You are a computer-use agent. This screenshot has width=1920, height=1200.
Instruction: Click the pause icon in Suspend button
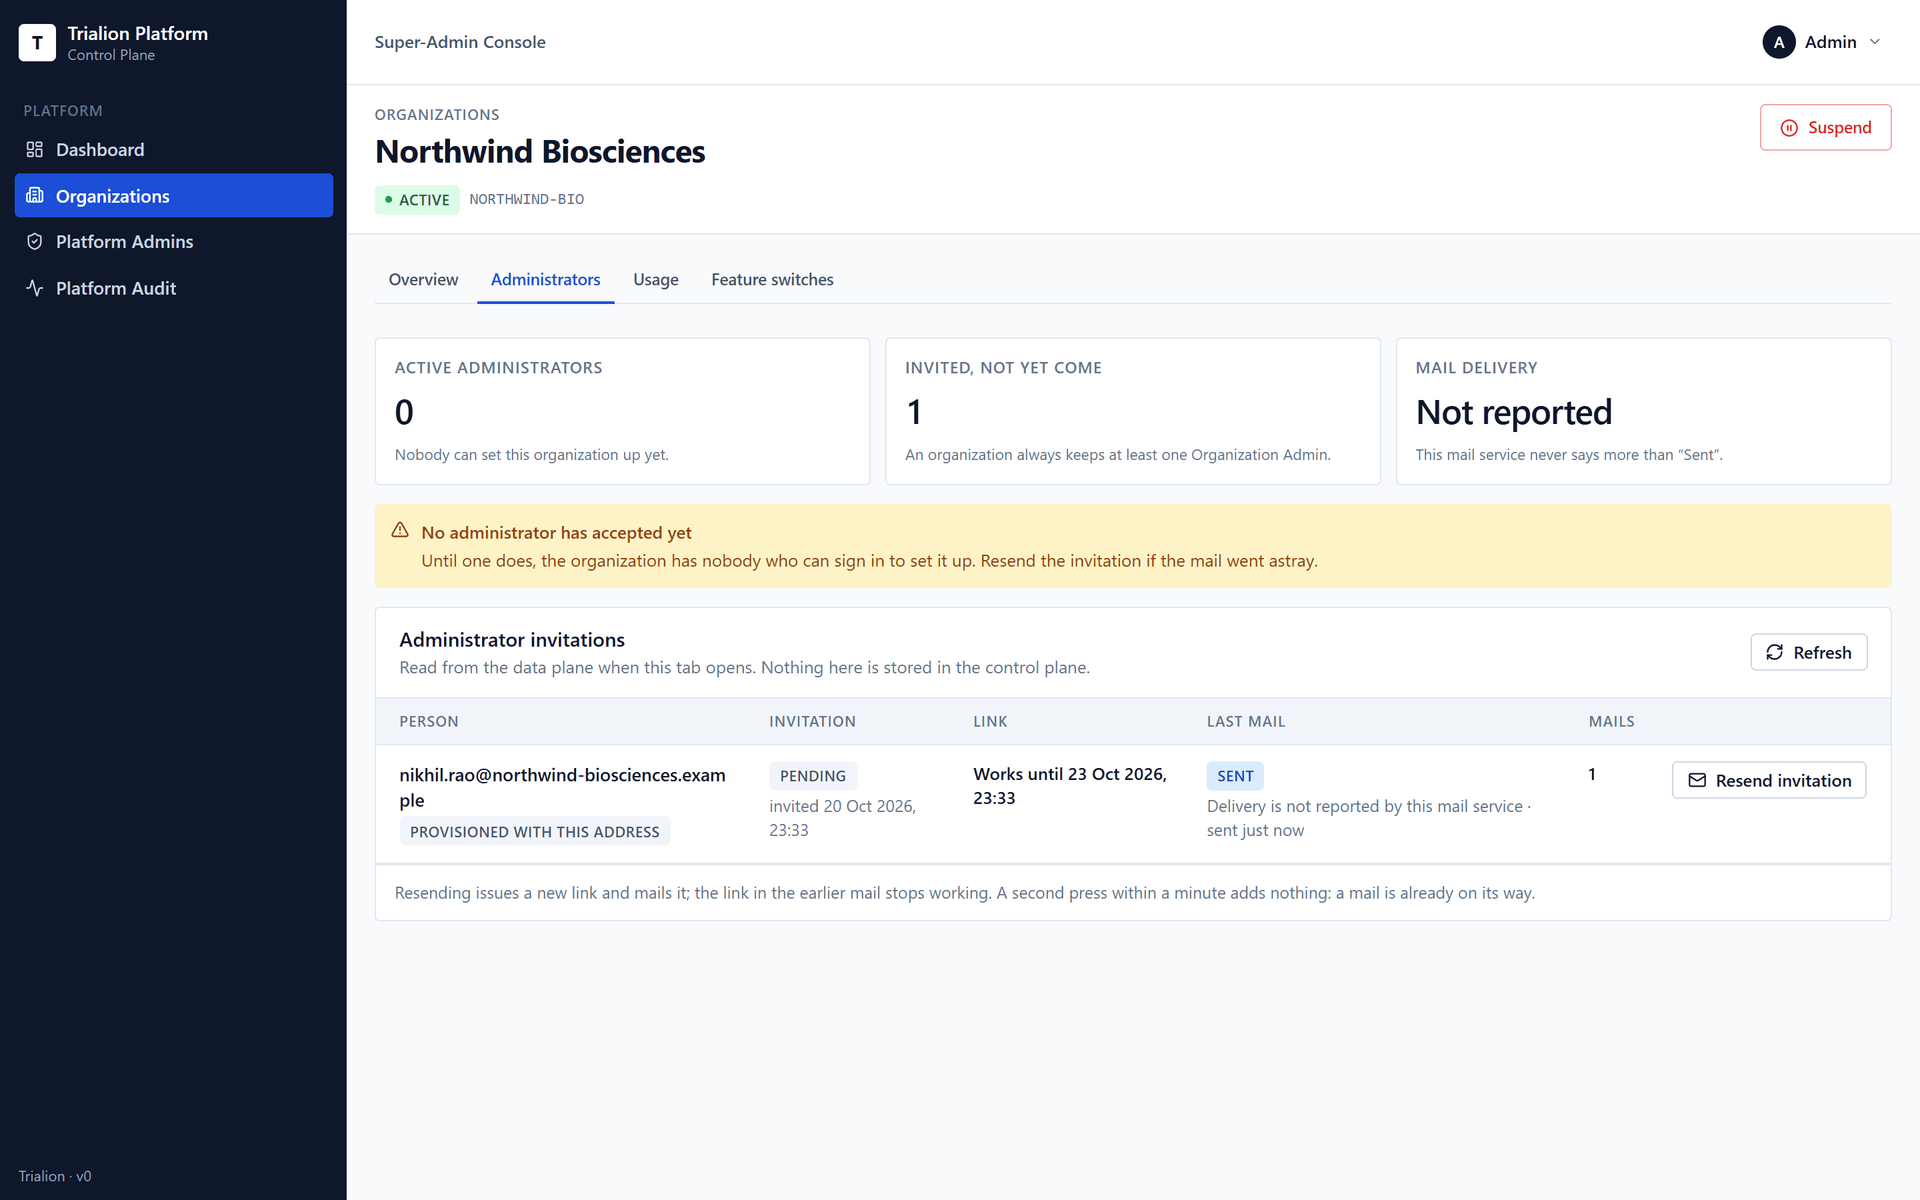point(1789,128)
